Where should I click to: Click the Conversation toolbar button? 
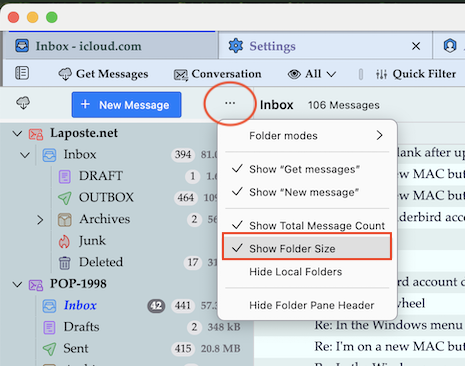coord(217,74)
